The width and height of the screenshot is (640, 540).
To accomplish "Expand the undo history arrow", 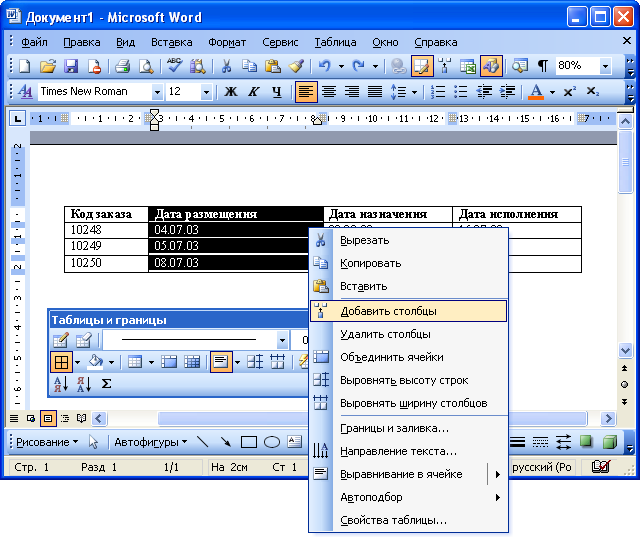I will [341, 66].
